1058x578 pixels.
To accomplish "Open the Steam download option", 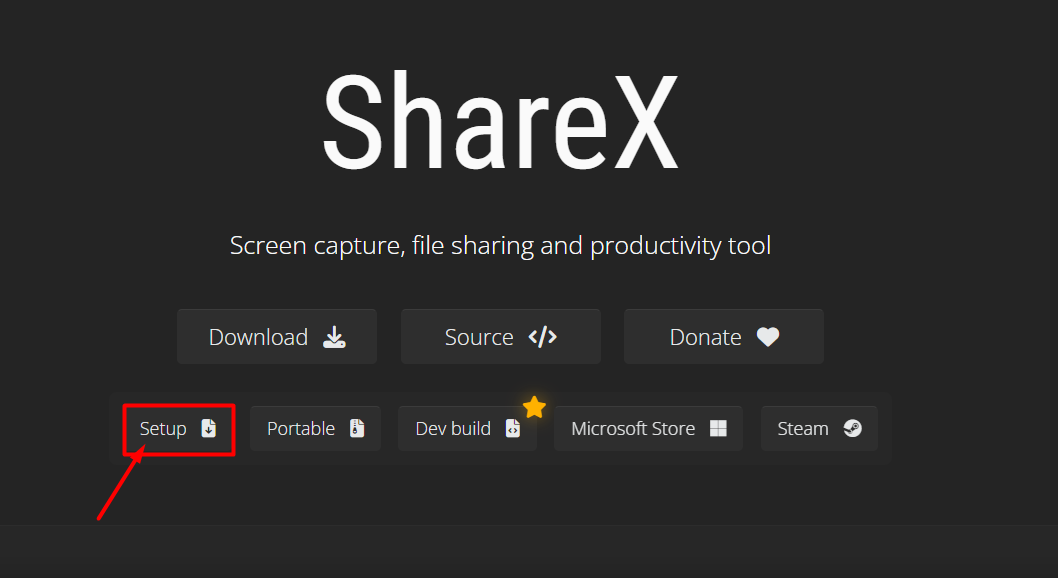I will coord(819,428).
